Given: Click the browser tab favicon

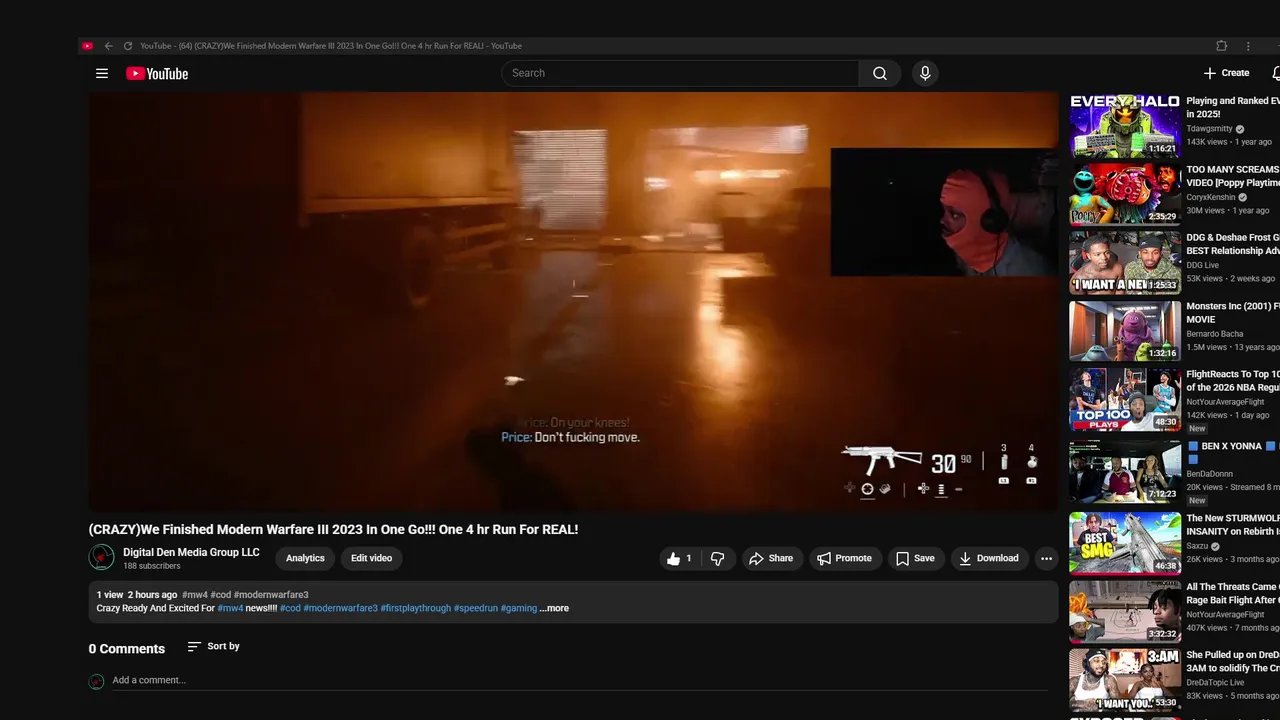Looking at the screenshot, I should coord(88,46).
